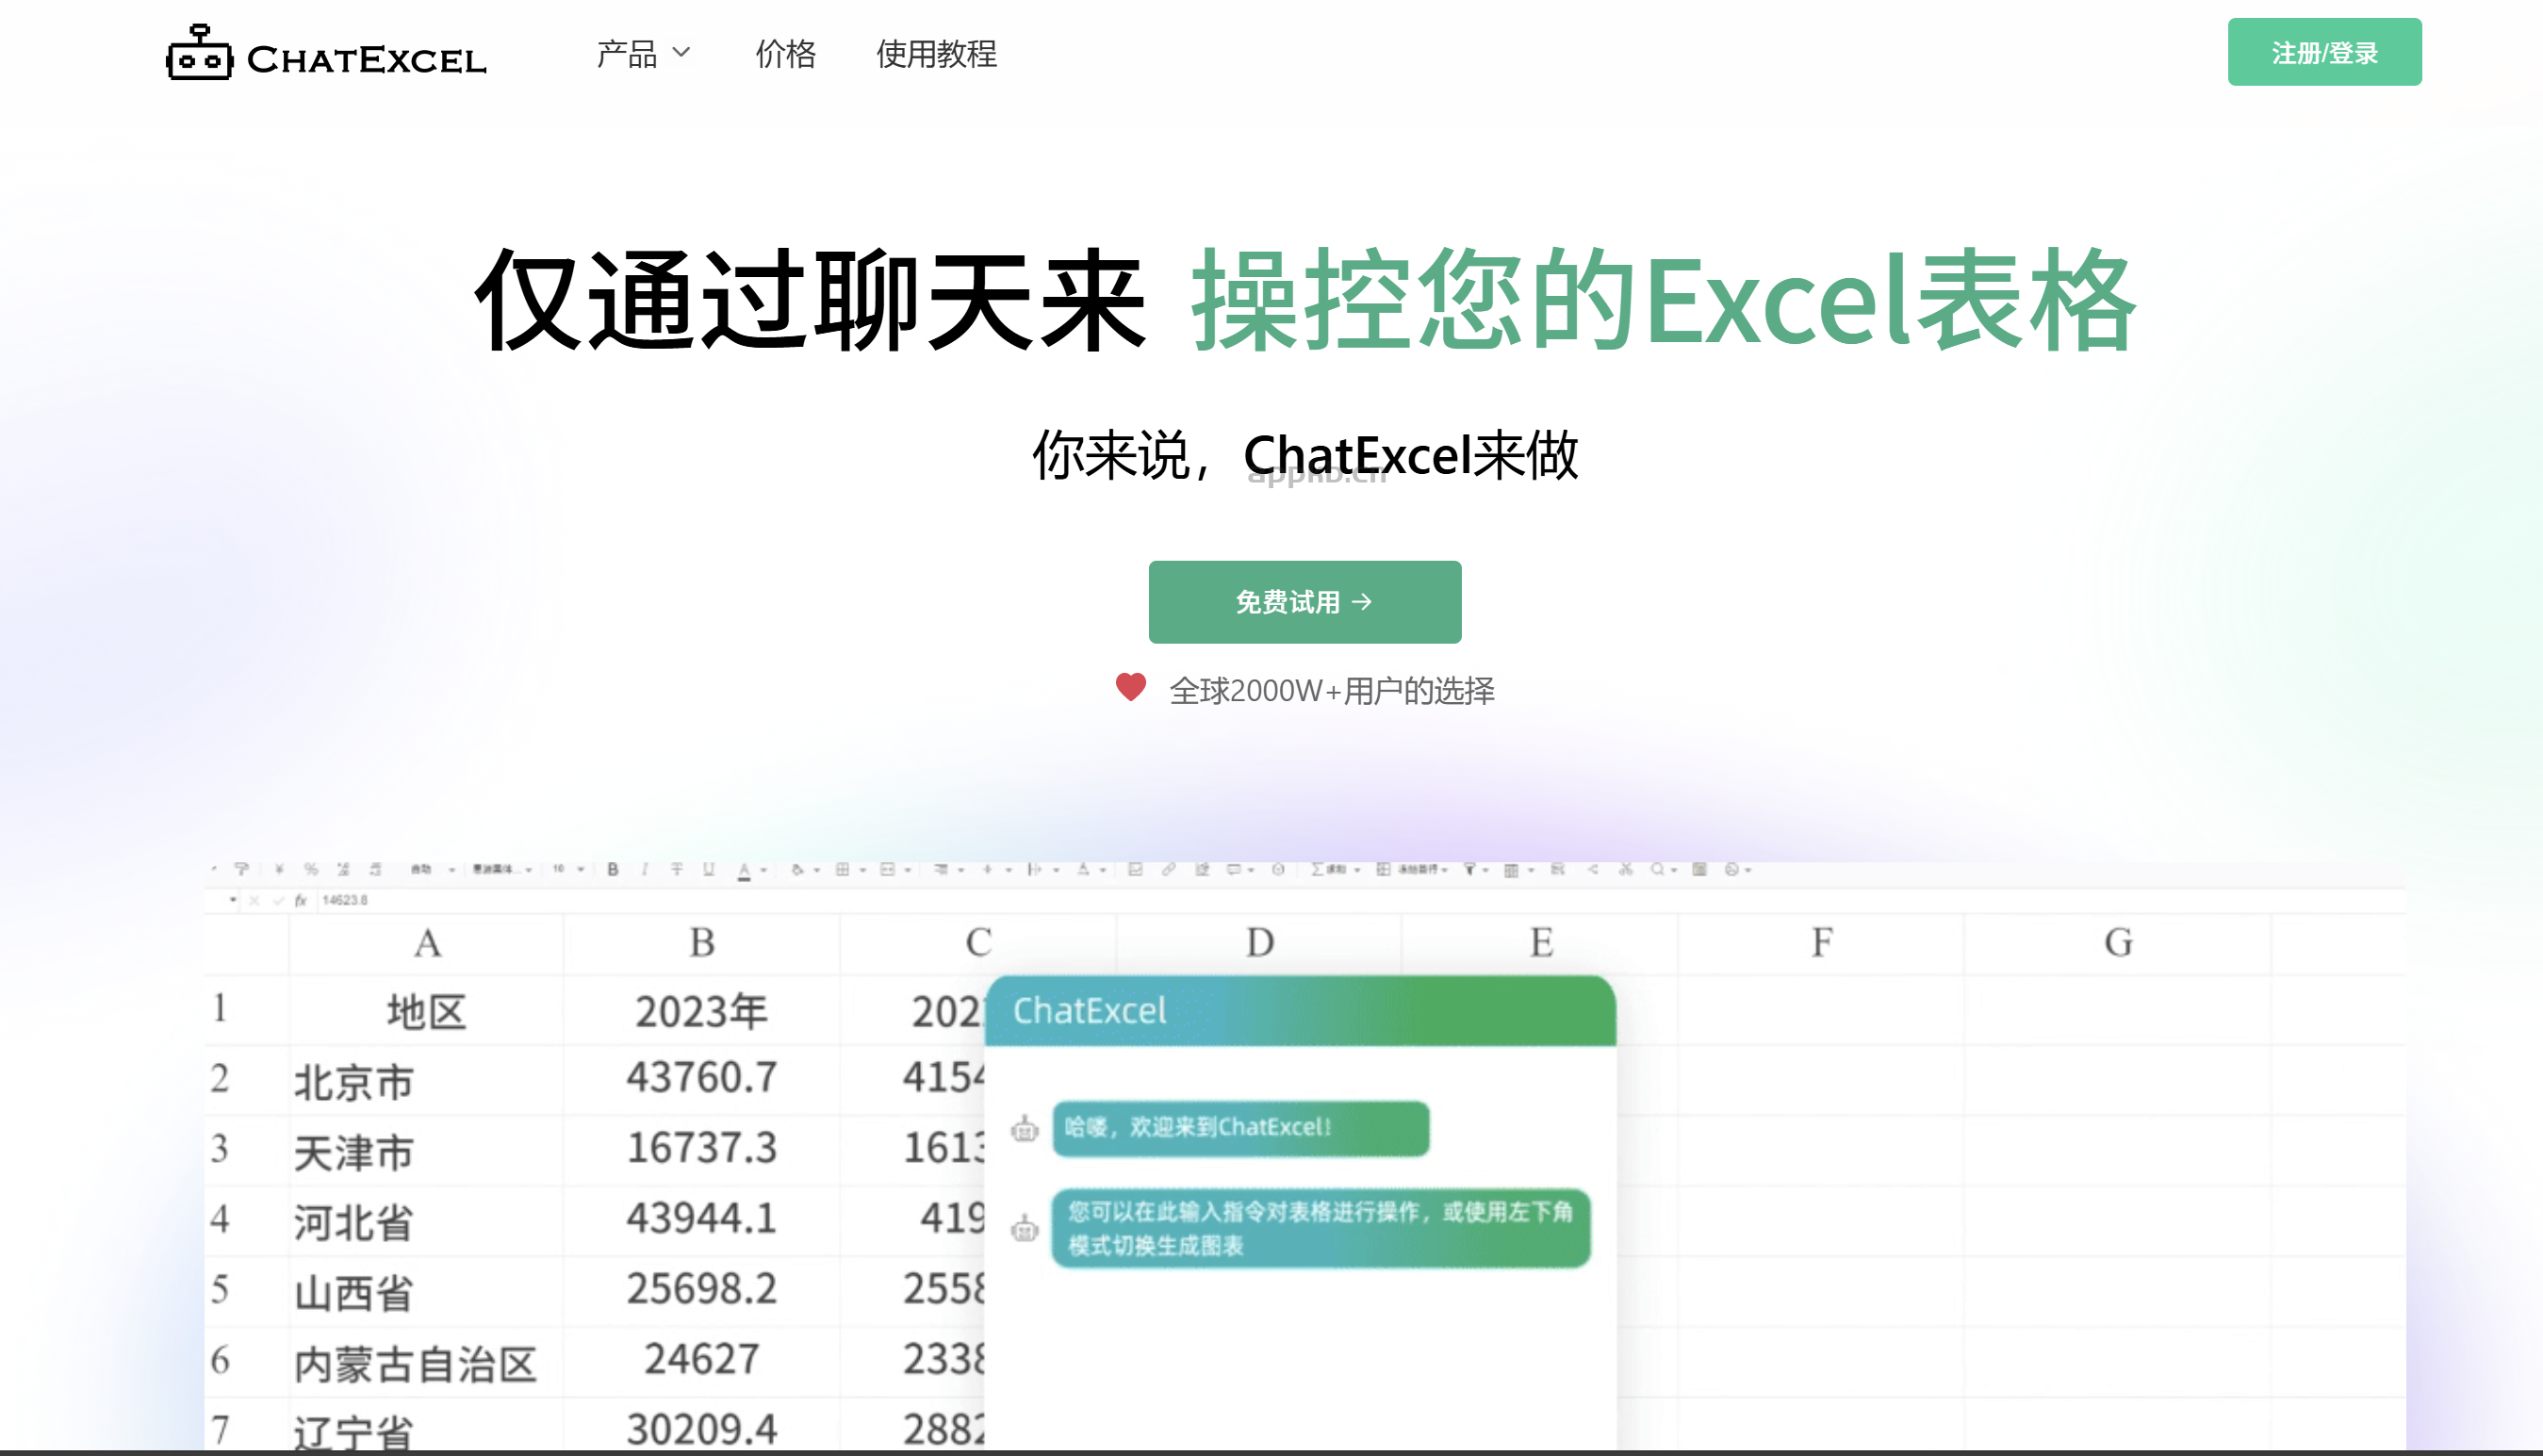
Task: Click cell with value 25698.2
Action: click(702, 1290)
